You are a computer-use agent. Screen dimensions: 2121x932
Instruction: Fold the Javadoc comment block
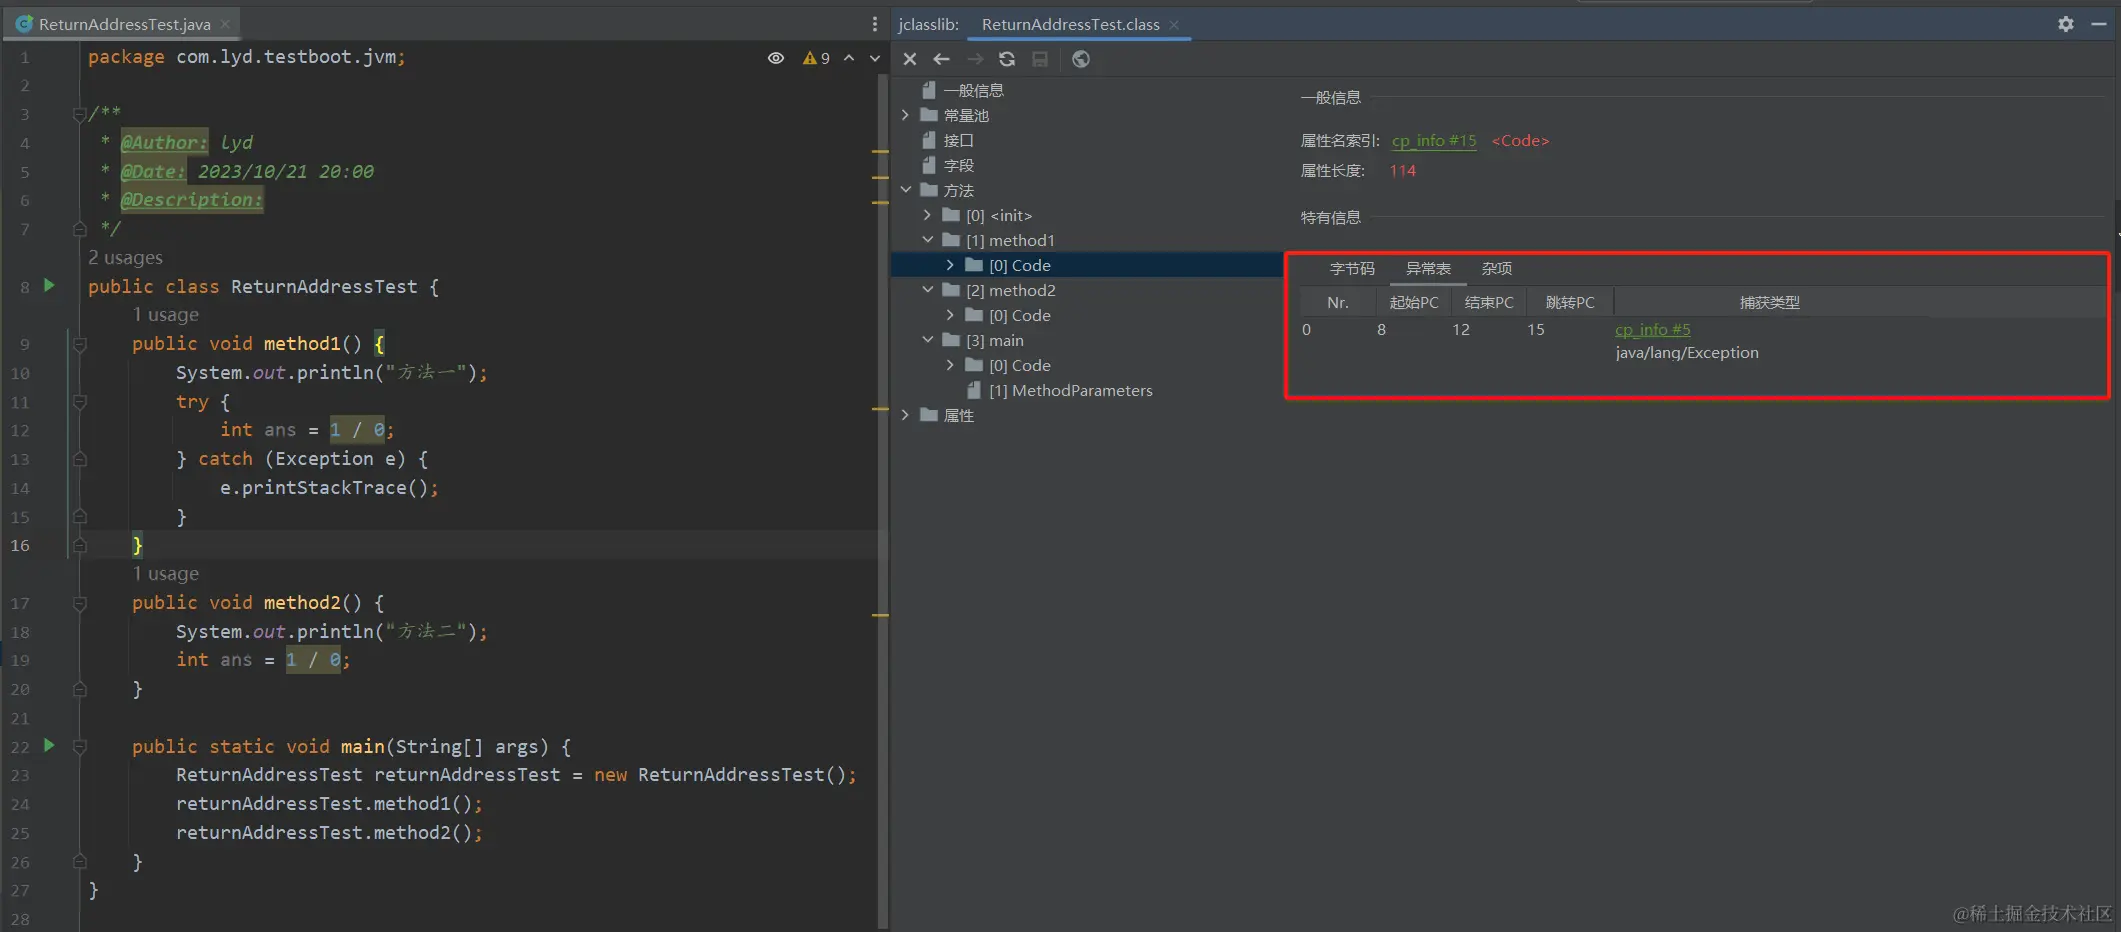[x=79, y=114]
